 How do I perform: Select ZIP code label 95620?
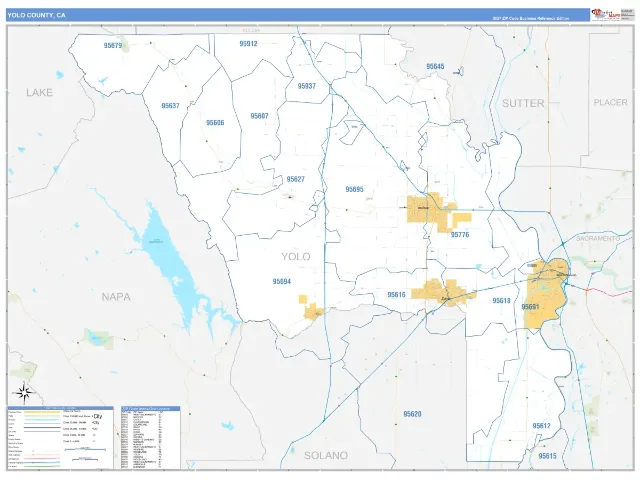(x=412, y=414)
